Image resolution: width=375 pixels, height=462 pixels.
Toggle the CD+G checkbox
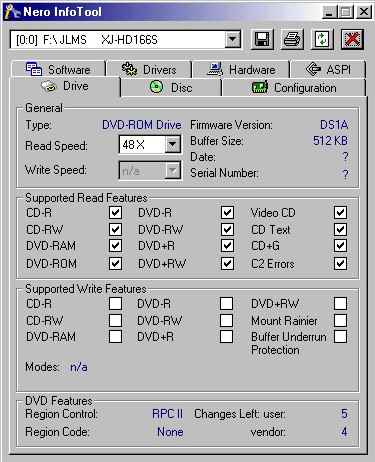pos(340,246)
